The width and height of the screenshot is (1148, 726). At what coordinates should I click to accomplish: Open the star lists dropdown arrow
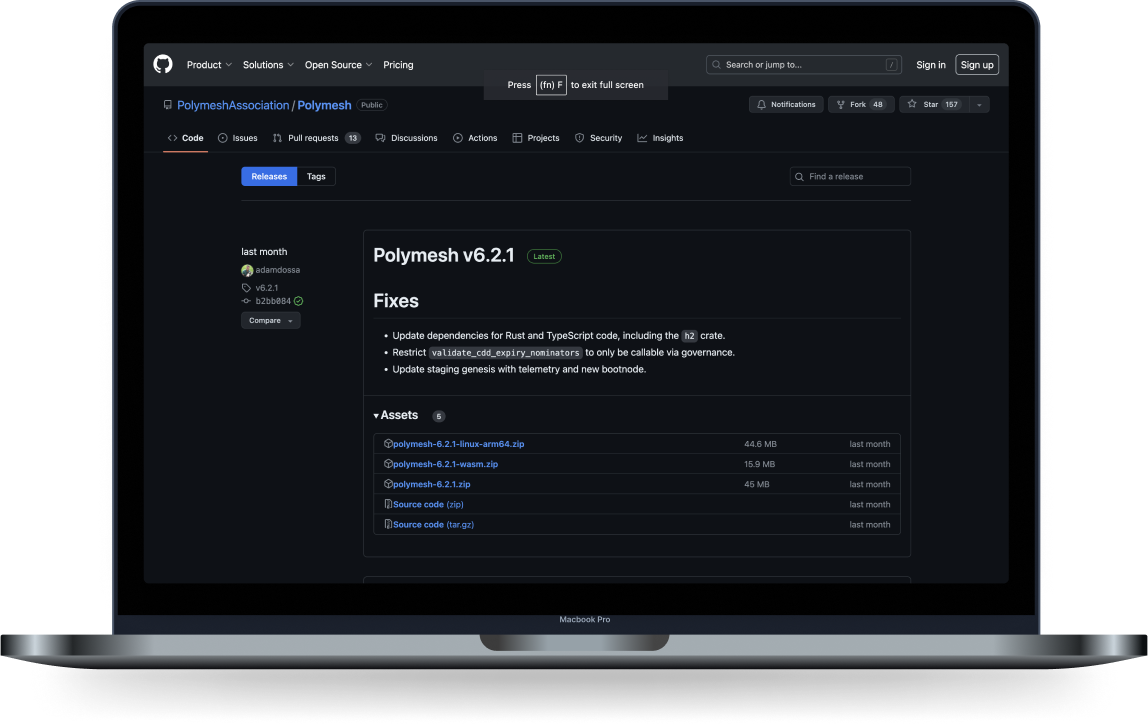click(x=979, y=105)
